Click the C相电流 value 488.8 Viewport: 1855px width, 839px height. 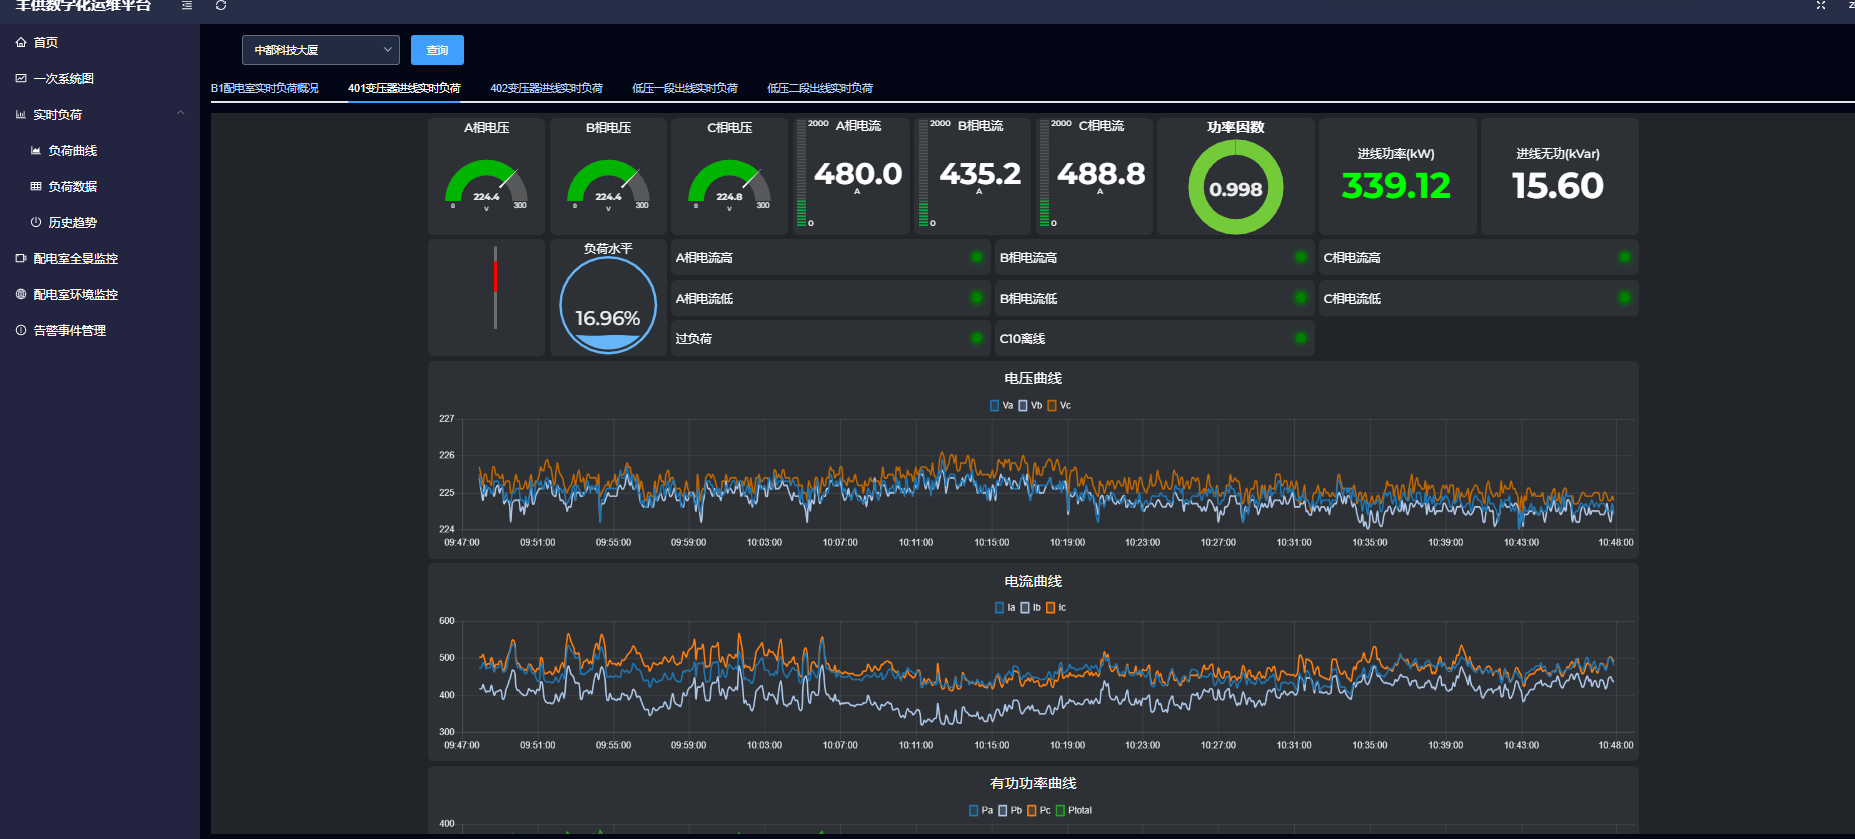tap(1101, 174)
